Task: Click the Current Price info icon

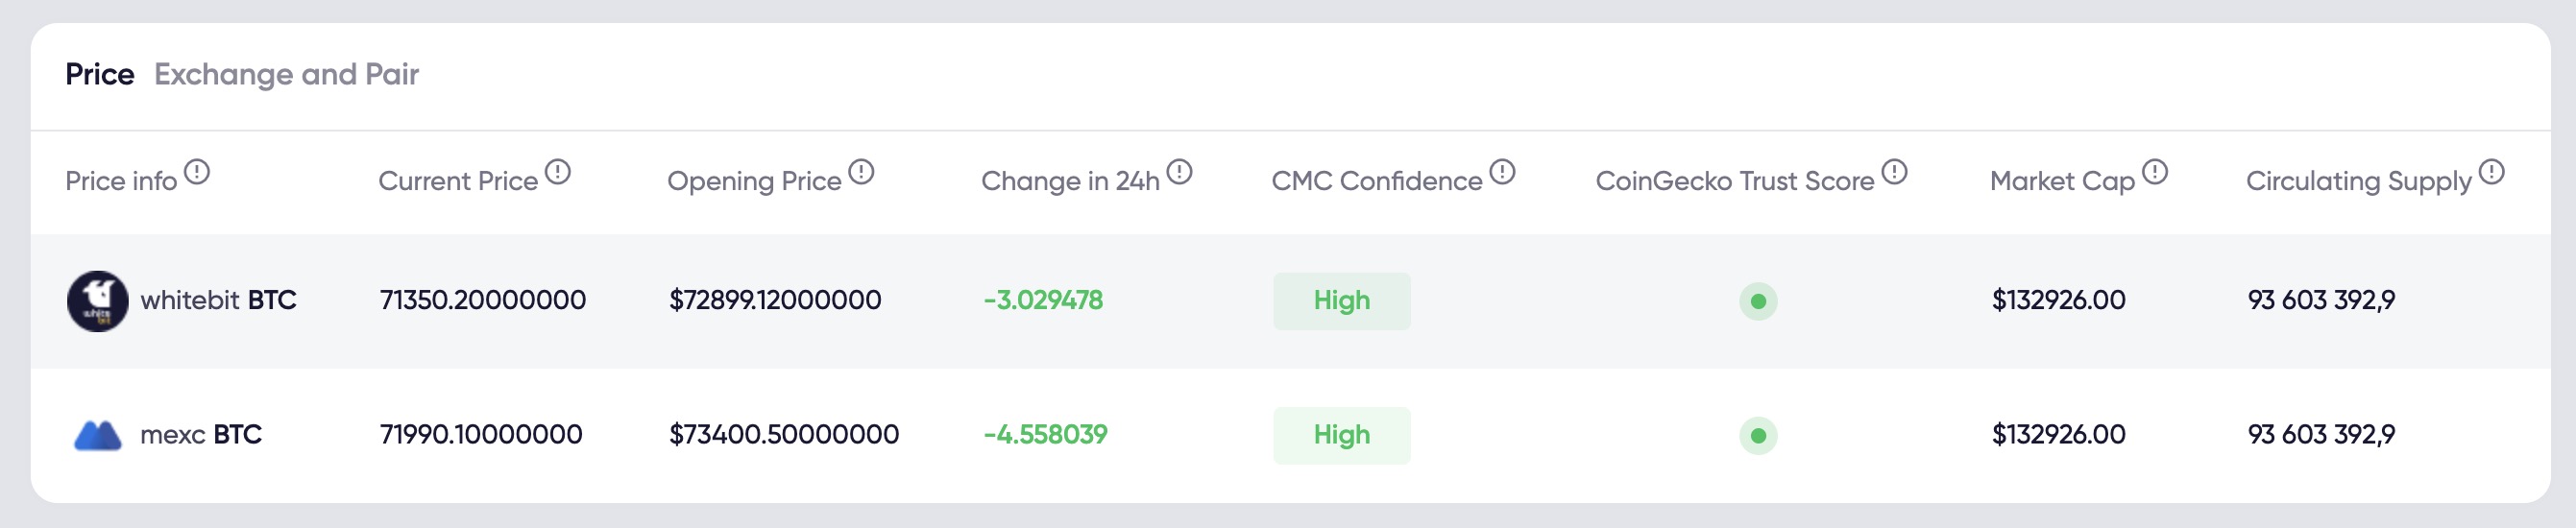Action: tap(558, 172)
